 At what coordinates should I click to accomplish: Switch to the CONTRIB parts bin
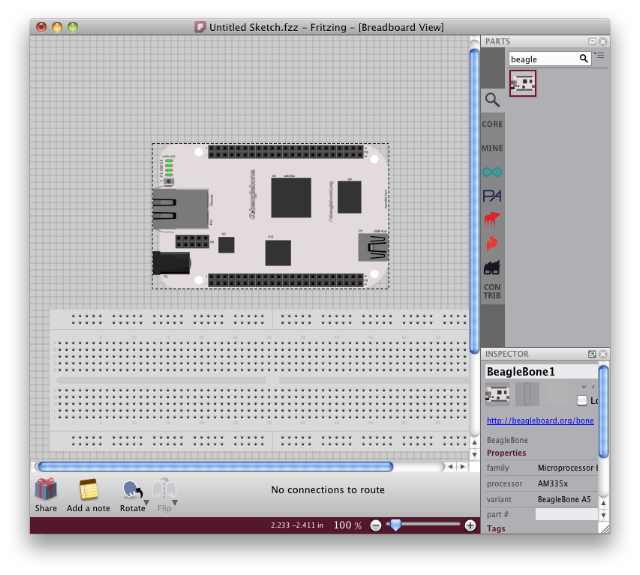click(492, 291)
